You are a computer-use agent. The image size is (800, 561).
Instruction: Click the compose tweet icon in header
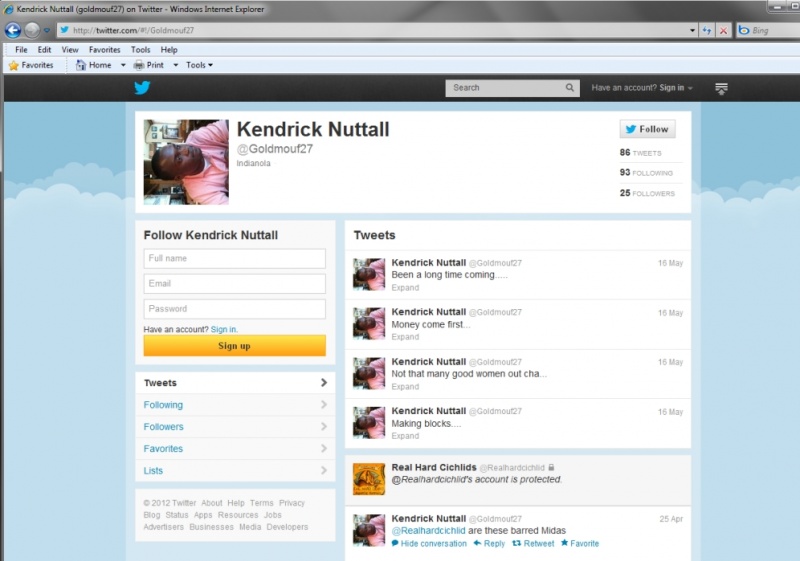[x=721, y=88]
